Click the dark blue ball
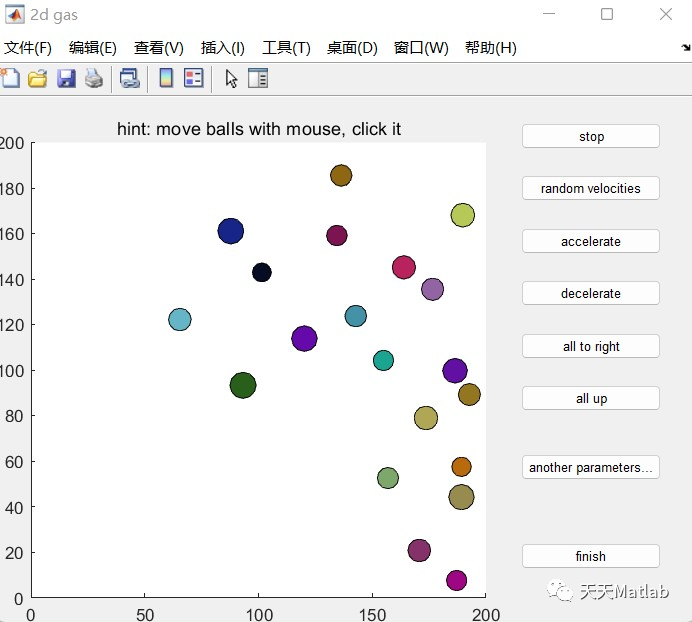Image resolution: width=692 pixels, height=622 pixels. 230,231
